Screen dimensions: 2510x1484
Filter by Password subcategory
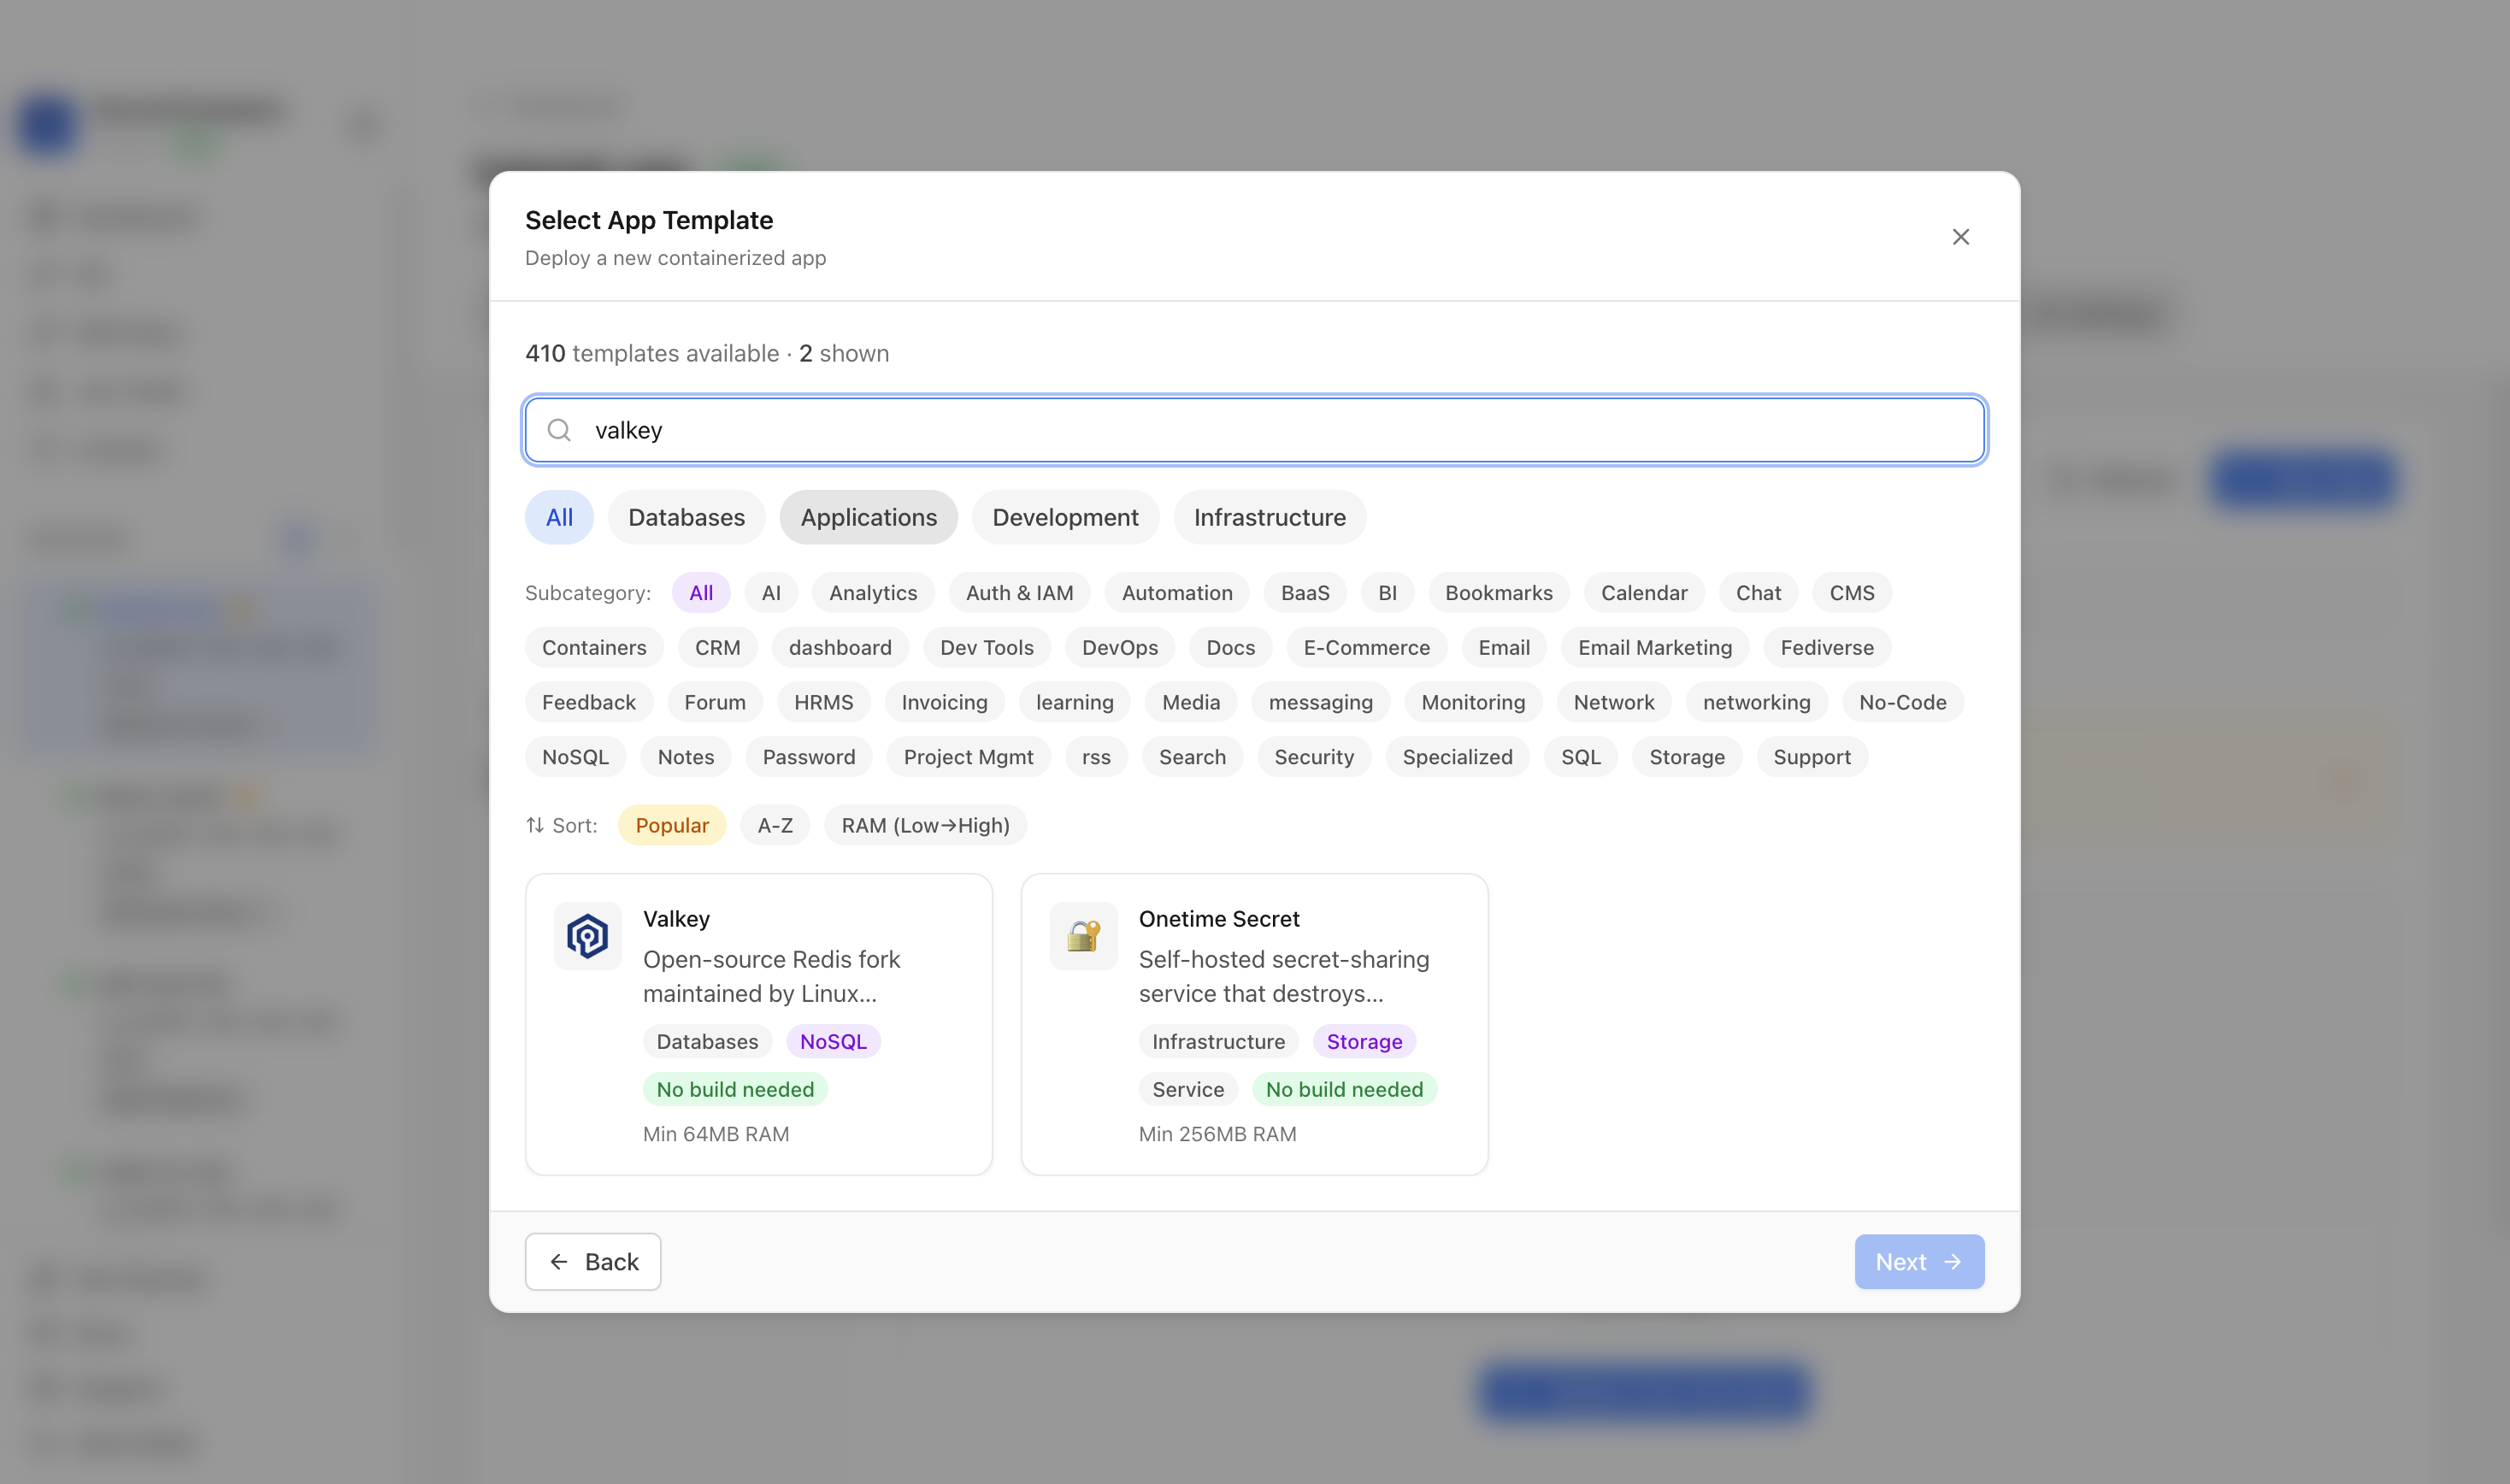point(808,757)
